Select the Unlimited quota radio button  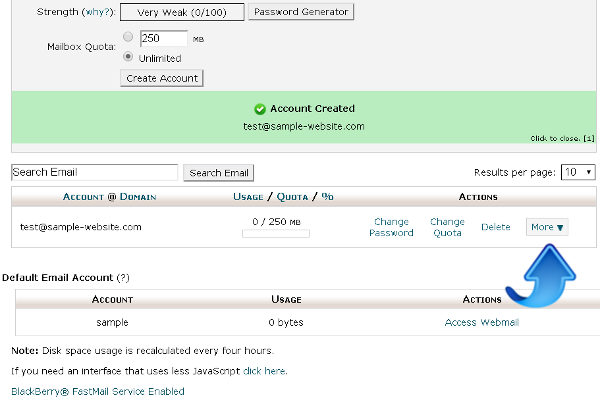point(127,57)
